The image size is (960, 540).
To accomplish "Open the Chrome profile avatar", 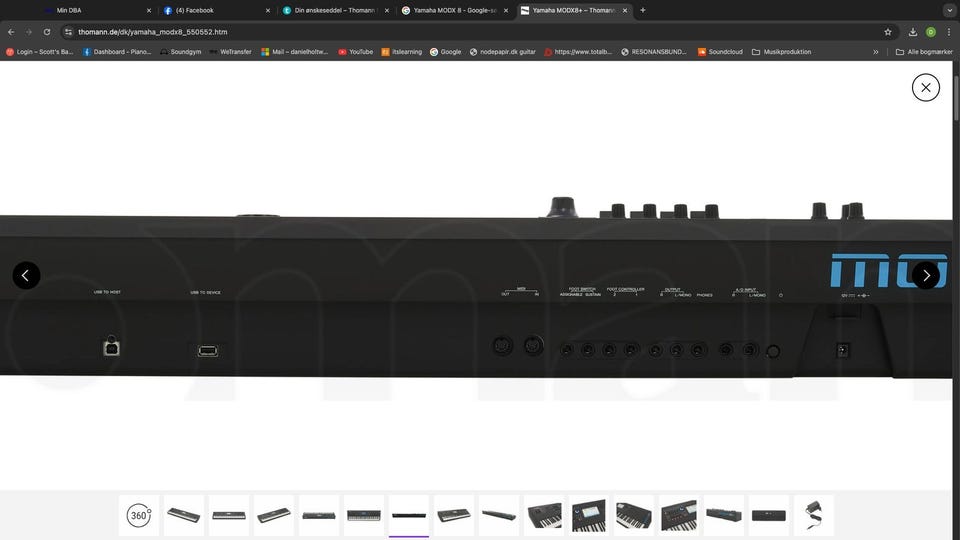I will (x=931, y=32).
